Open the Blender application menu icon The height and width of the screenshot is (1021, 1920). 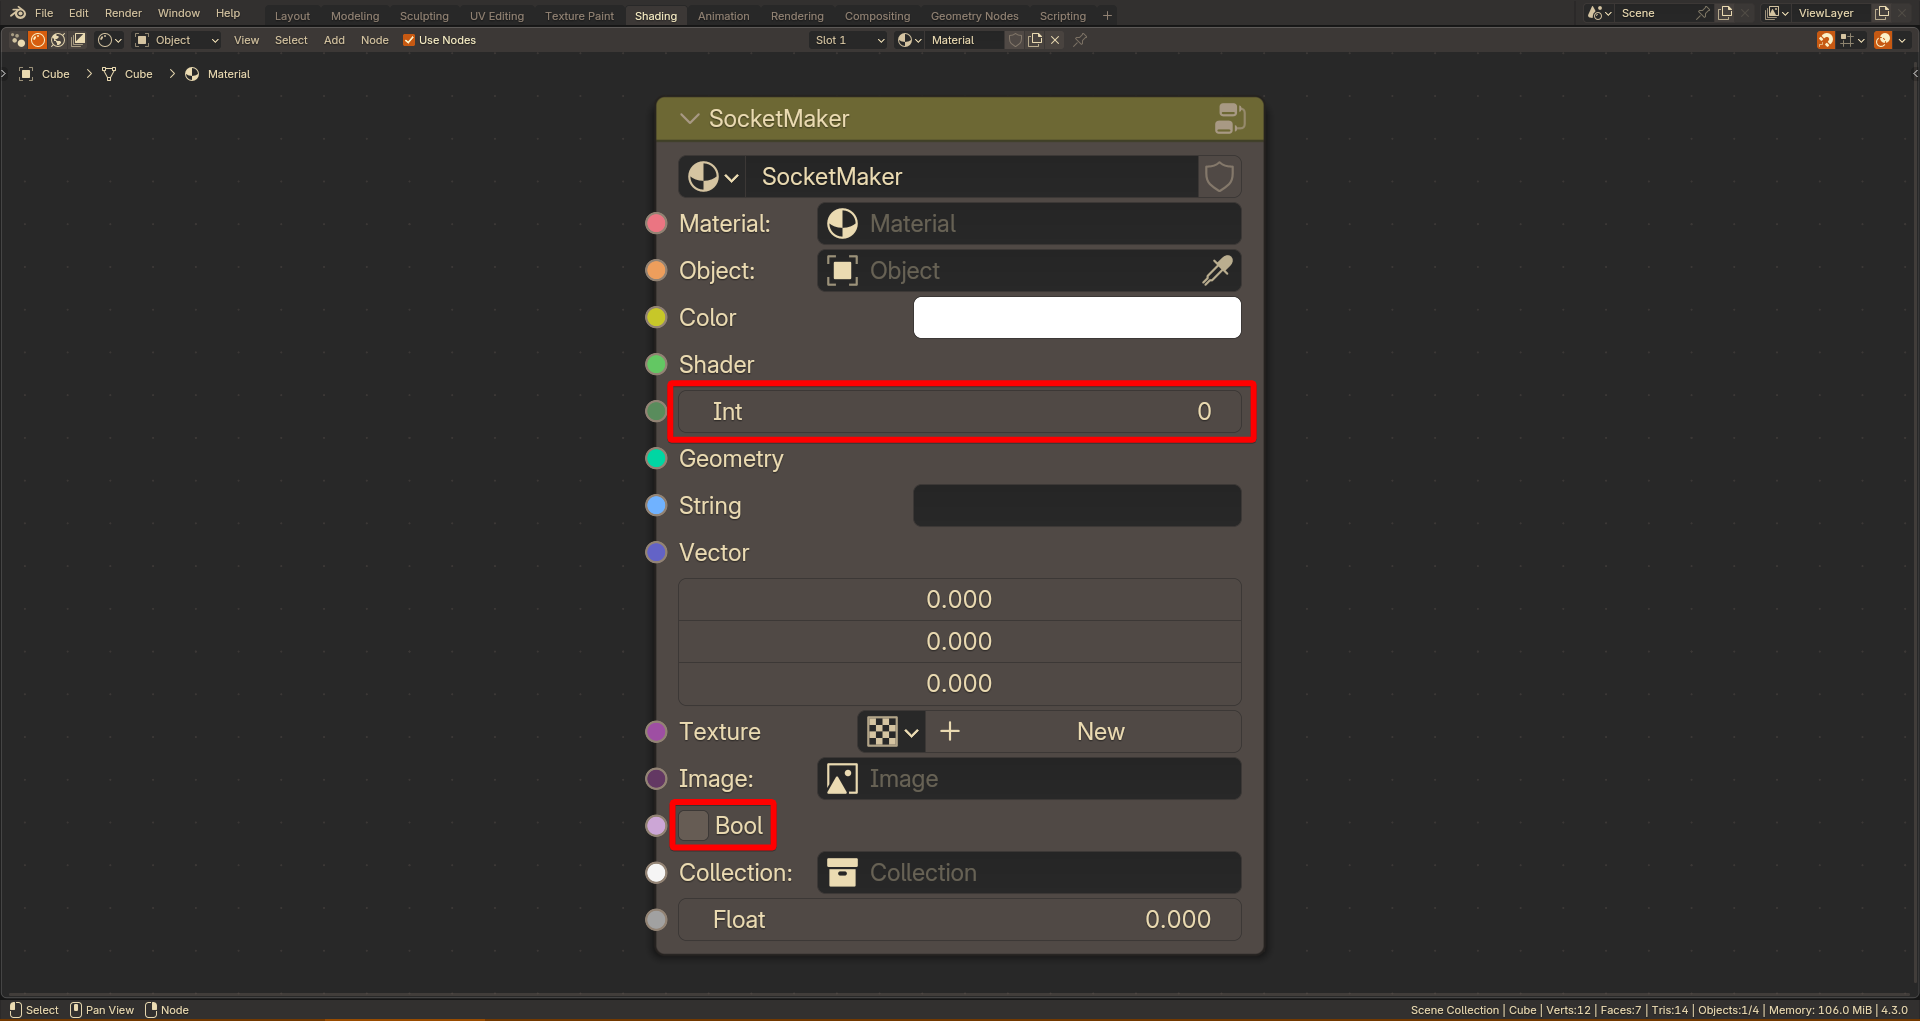tap(17, 13)
